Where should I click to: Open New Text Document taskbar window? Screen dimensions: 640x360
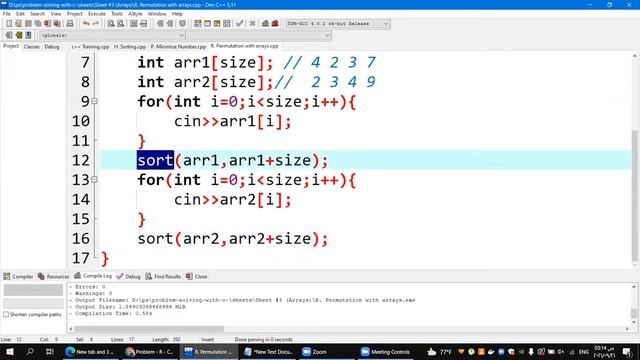pyautogui.click(x=268, y=351)
